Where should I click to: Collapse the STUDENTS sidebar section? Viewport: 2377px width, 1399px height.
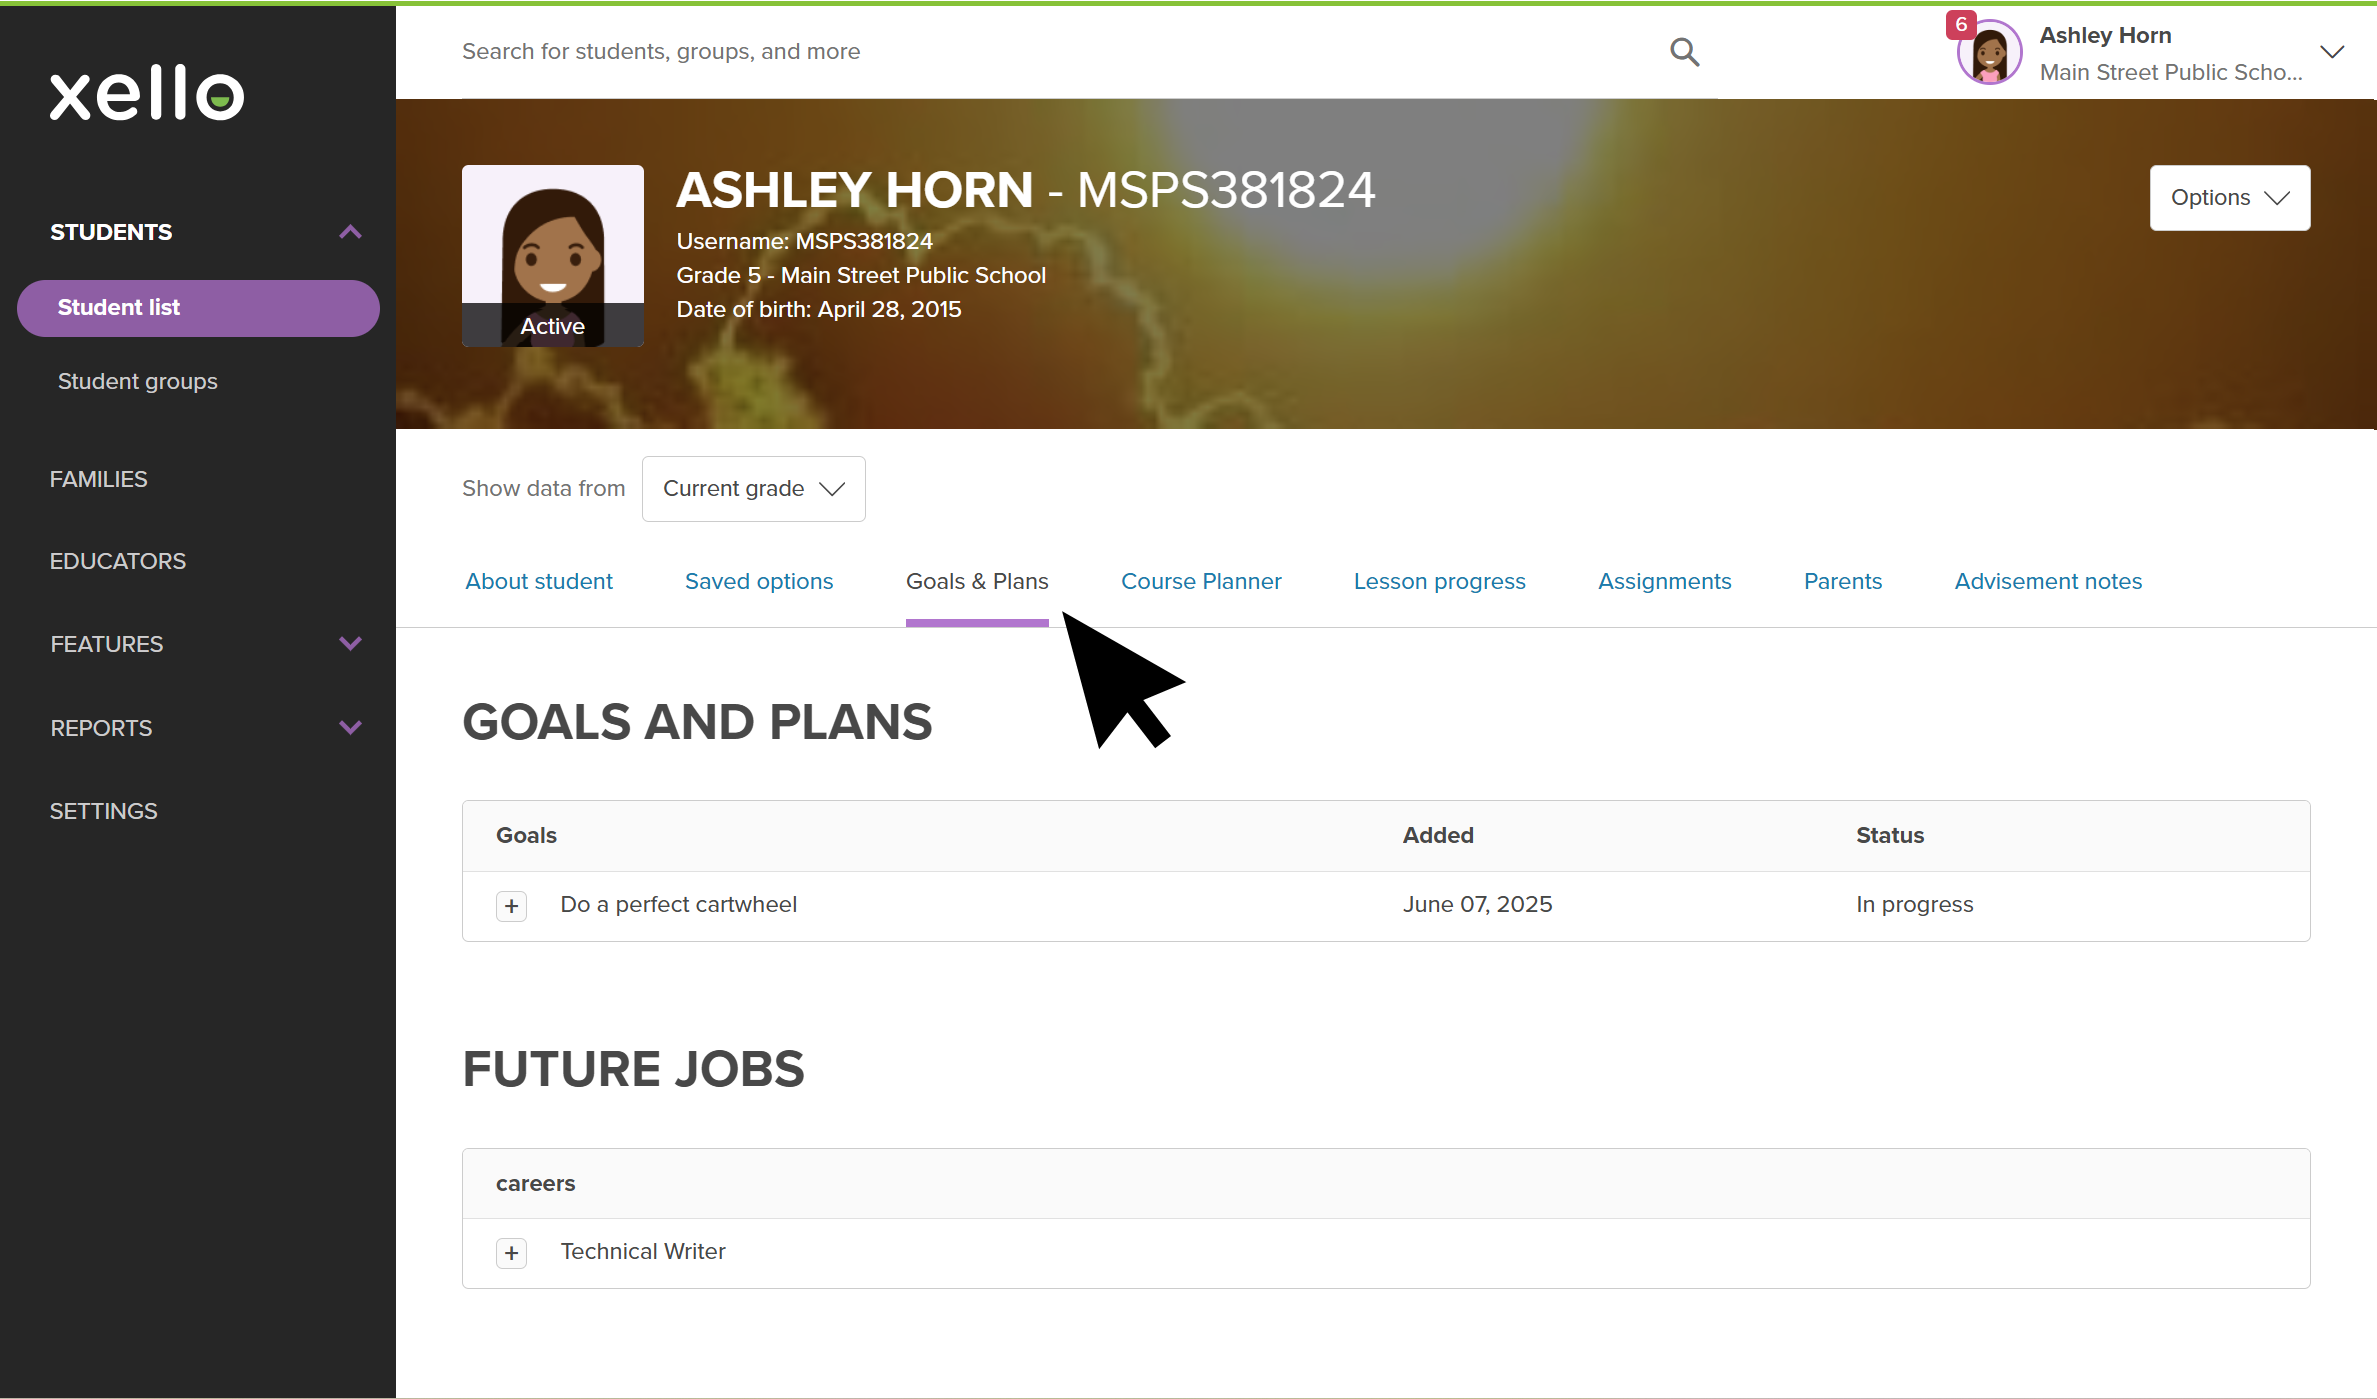(x=350, y=232)
